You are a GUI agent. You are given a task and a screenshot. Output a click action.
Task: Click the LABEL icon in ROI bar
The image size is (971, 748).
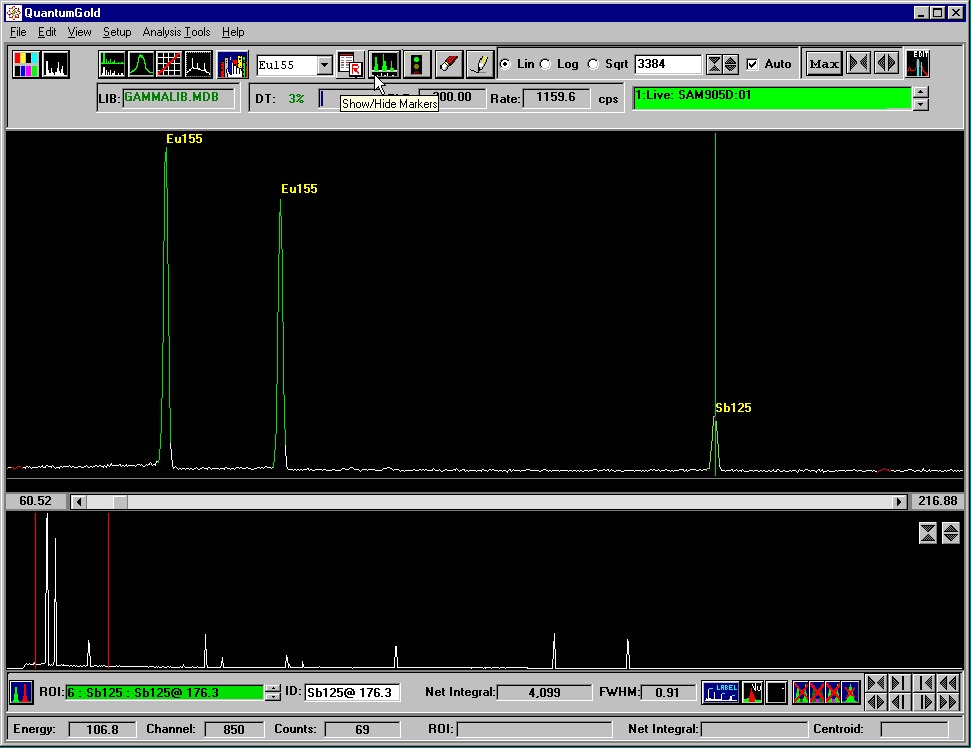[x=721, y=692]
